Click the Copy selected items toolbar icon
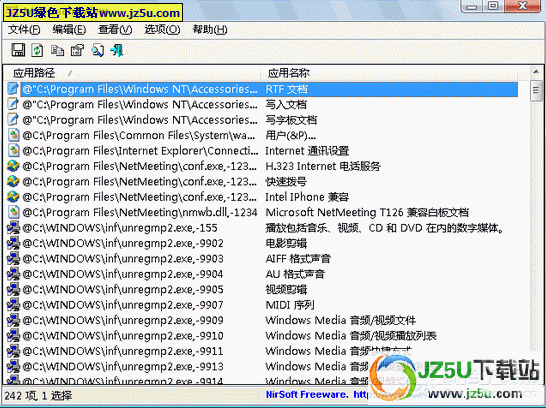Screen dimensions: 546x408 [57, 50]
